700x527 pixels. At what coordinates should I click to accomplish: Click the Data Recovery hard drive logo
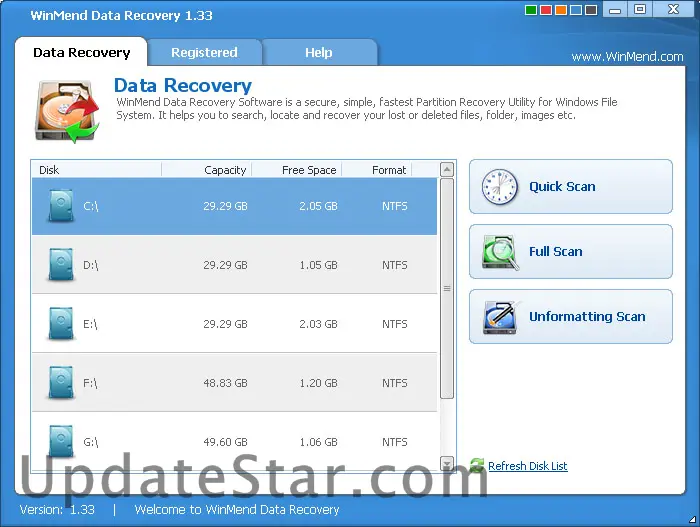(x=67, y=112)
